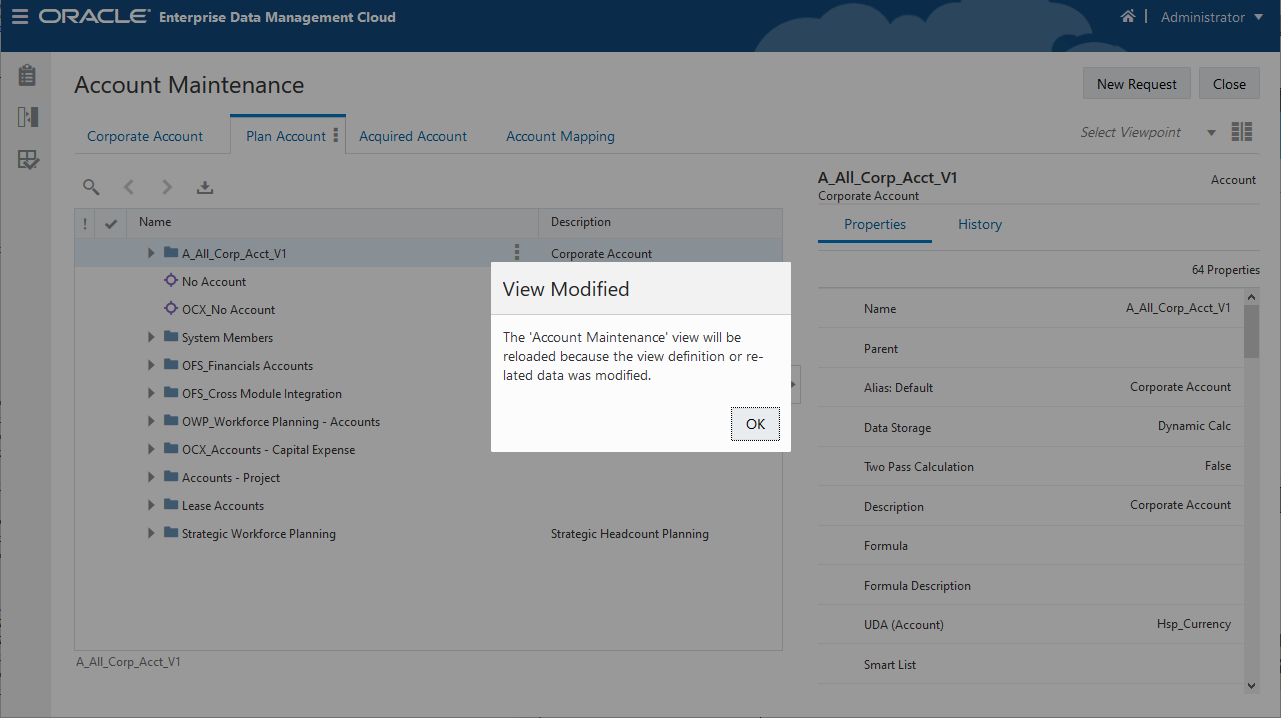The height and width of the screenshot is (718, 1281).
Task: Download the viewpoint using the download icon
Action: click(205, 187)
